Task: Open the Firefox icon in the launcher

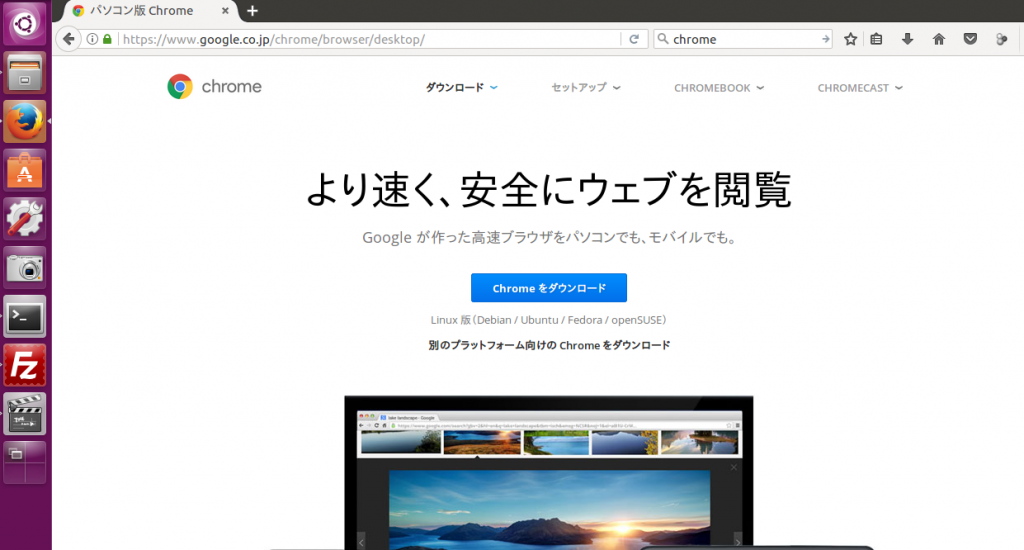Action: pos(24,121)
